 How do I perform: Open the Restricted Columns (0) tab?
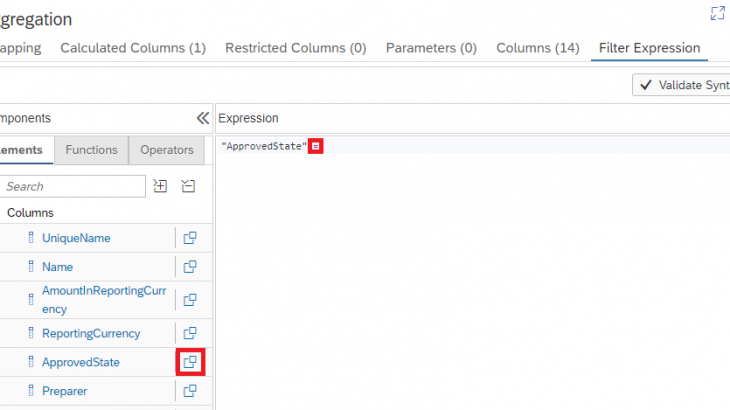point(295,48)
